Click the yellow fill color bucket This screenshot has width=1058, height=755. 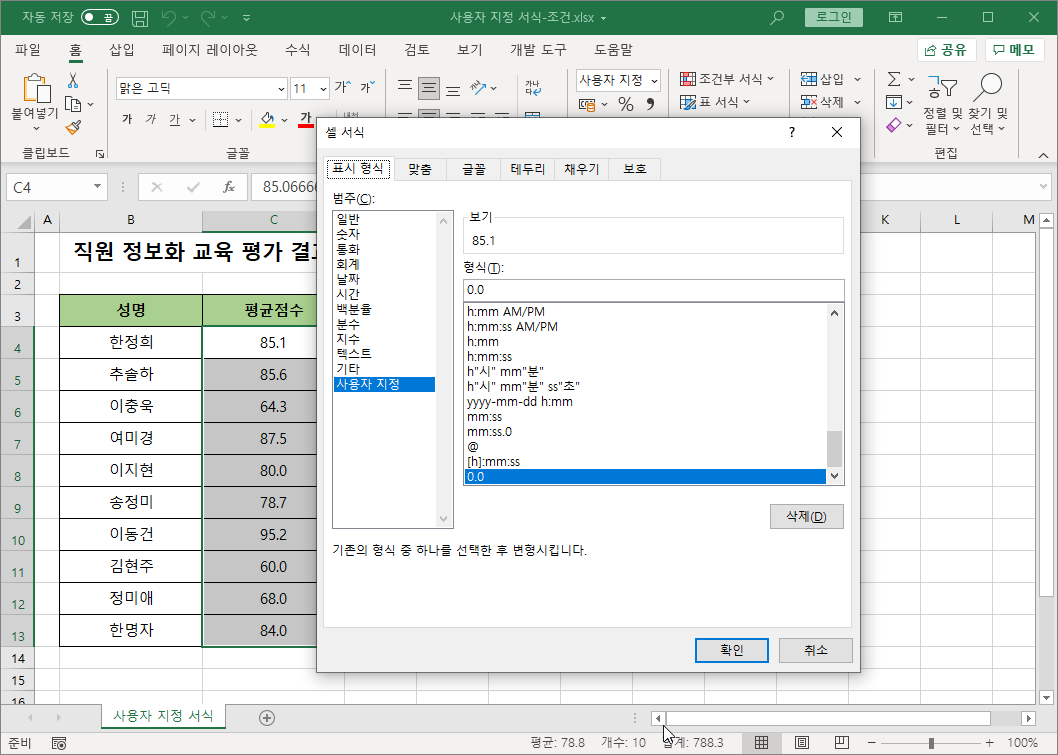pos(267,119)
